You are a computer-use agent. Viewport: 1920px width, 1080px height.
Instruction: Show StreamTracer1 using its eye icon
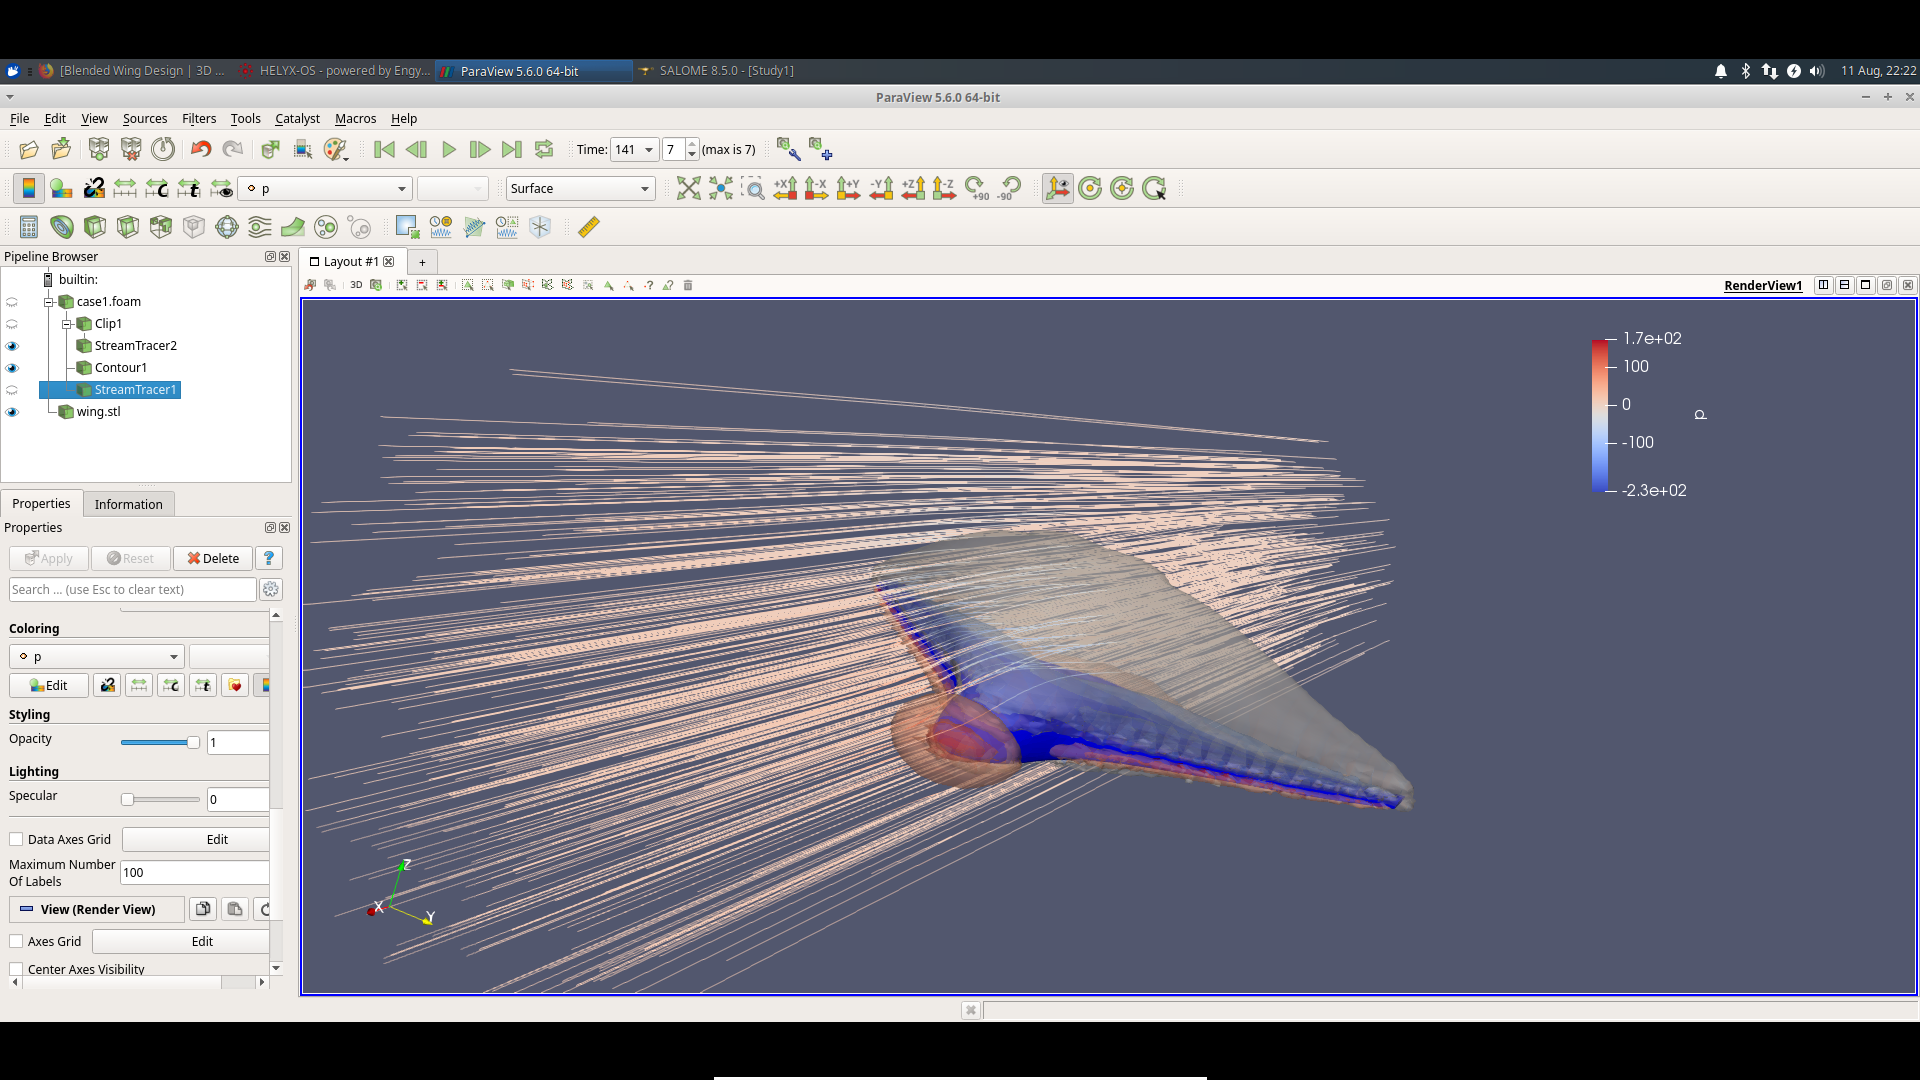(x=12, y=390)
